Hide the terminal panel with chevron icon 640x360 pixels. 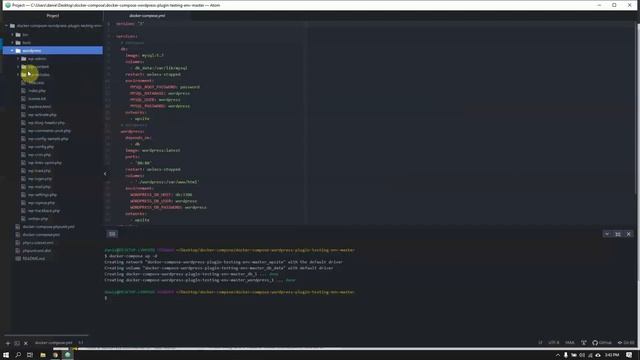(x=607, y=234)
